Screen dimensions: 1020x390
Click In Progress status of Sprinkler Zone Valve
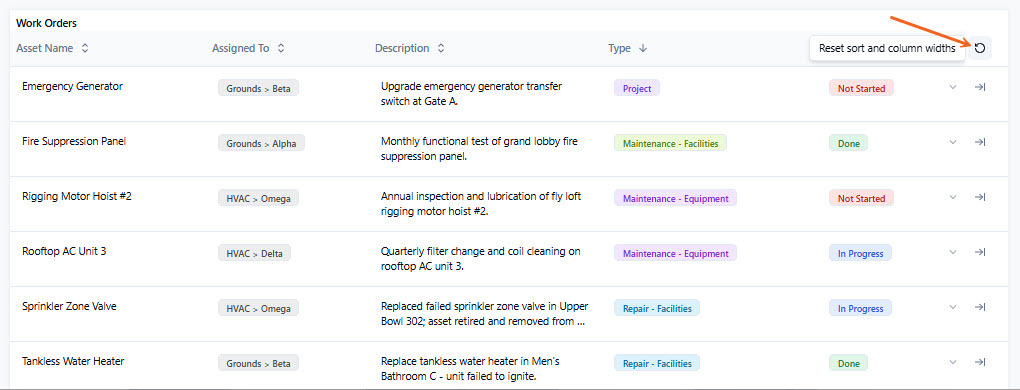tap(860, 309)
